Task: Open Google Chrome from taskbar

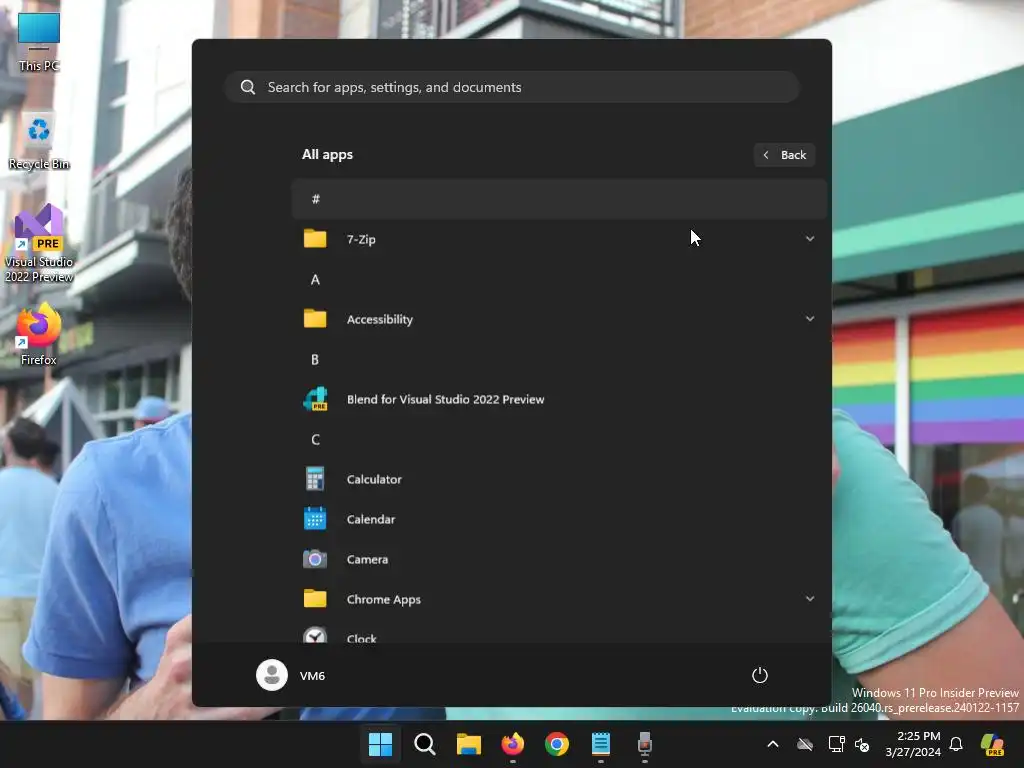Action: [556, 744]
